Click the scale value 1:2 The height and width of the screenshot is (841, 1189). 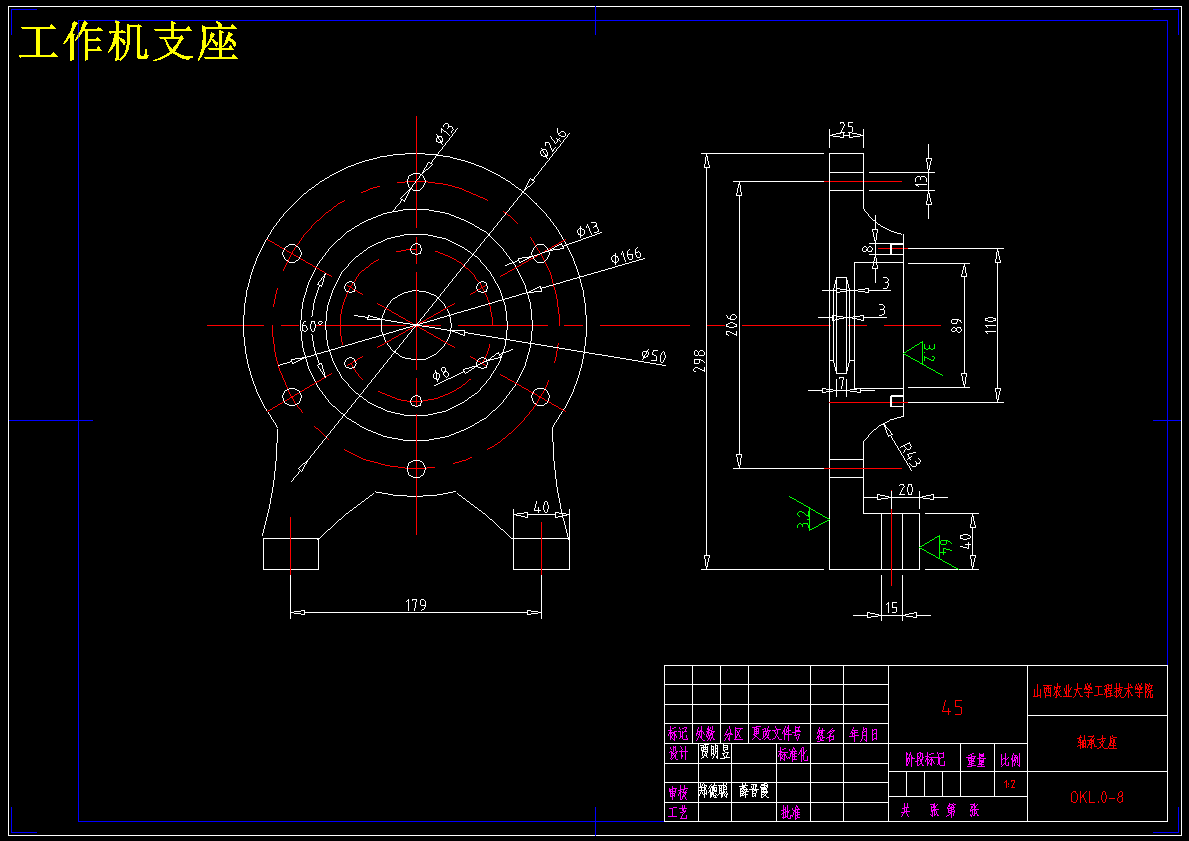(x=1009, y=784)
